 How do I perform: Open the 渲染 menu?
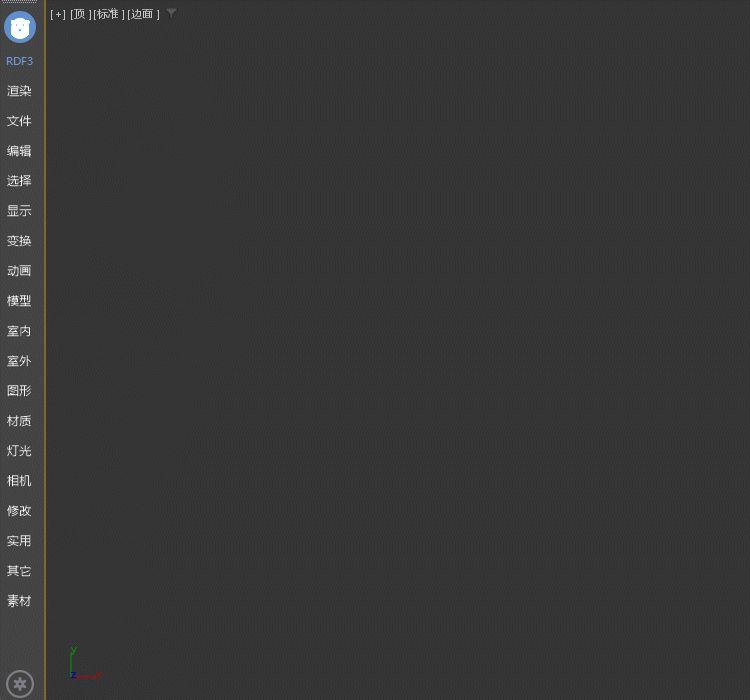[20, 91]
